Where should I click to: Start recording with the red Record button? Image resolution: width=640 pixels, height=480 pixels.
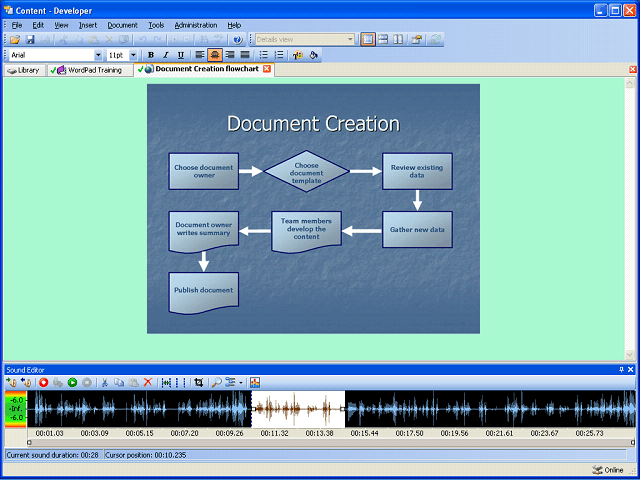pos(44,382)
